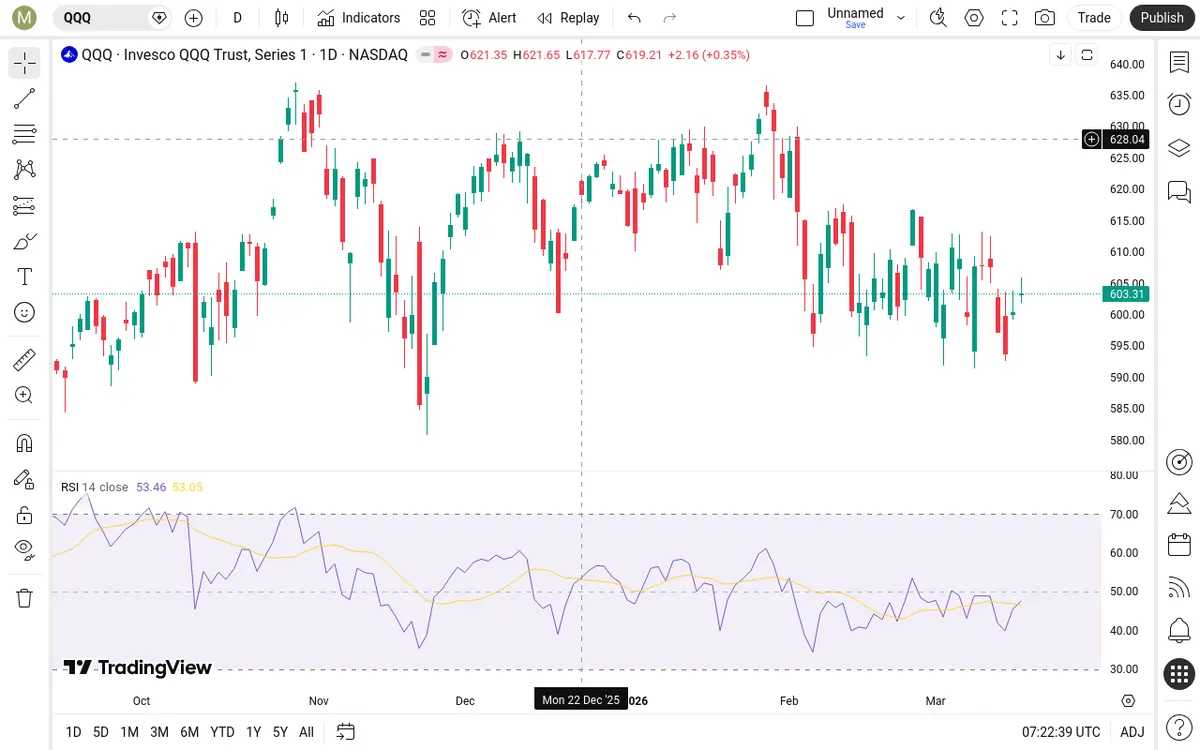
Task: Remove objects with the trash icon
Action: [25, 598]
